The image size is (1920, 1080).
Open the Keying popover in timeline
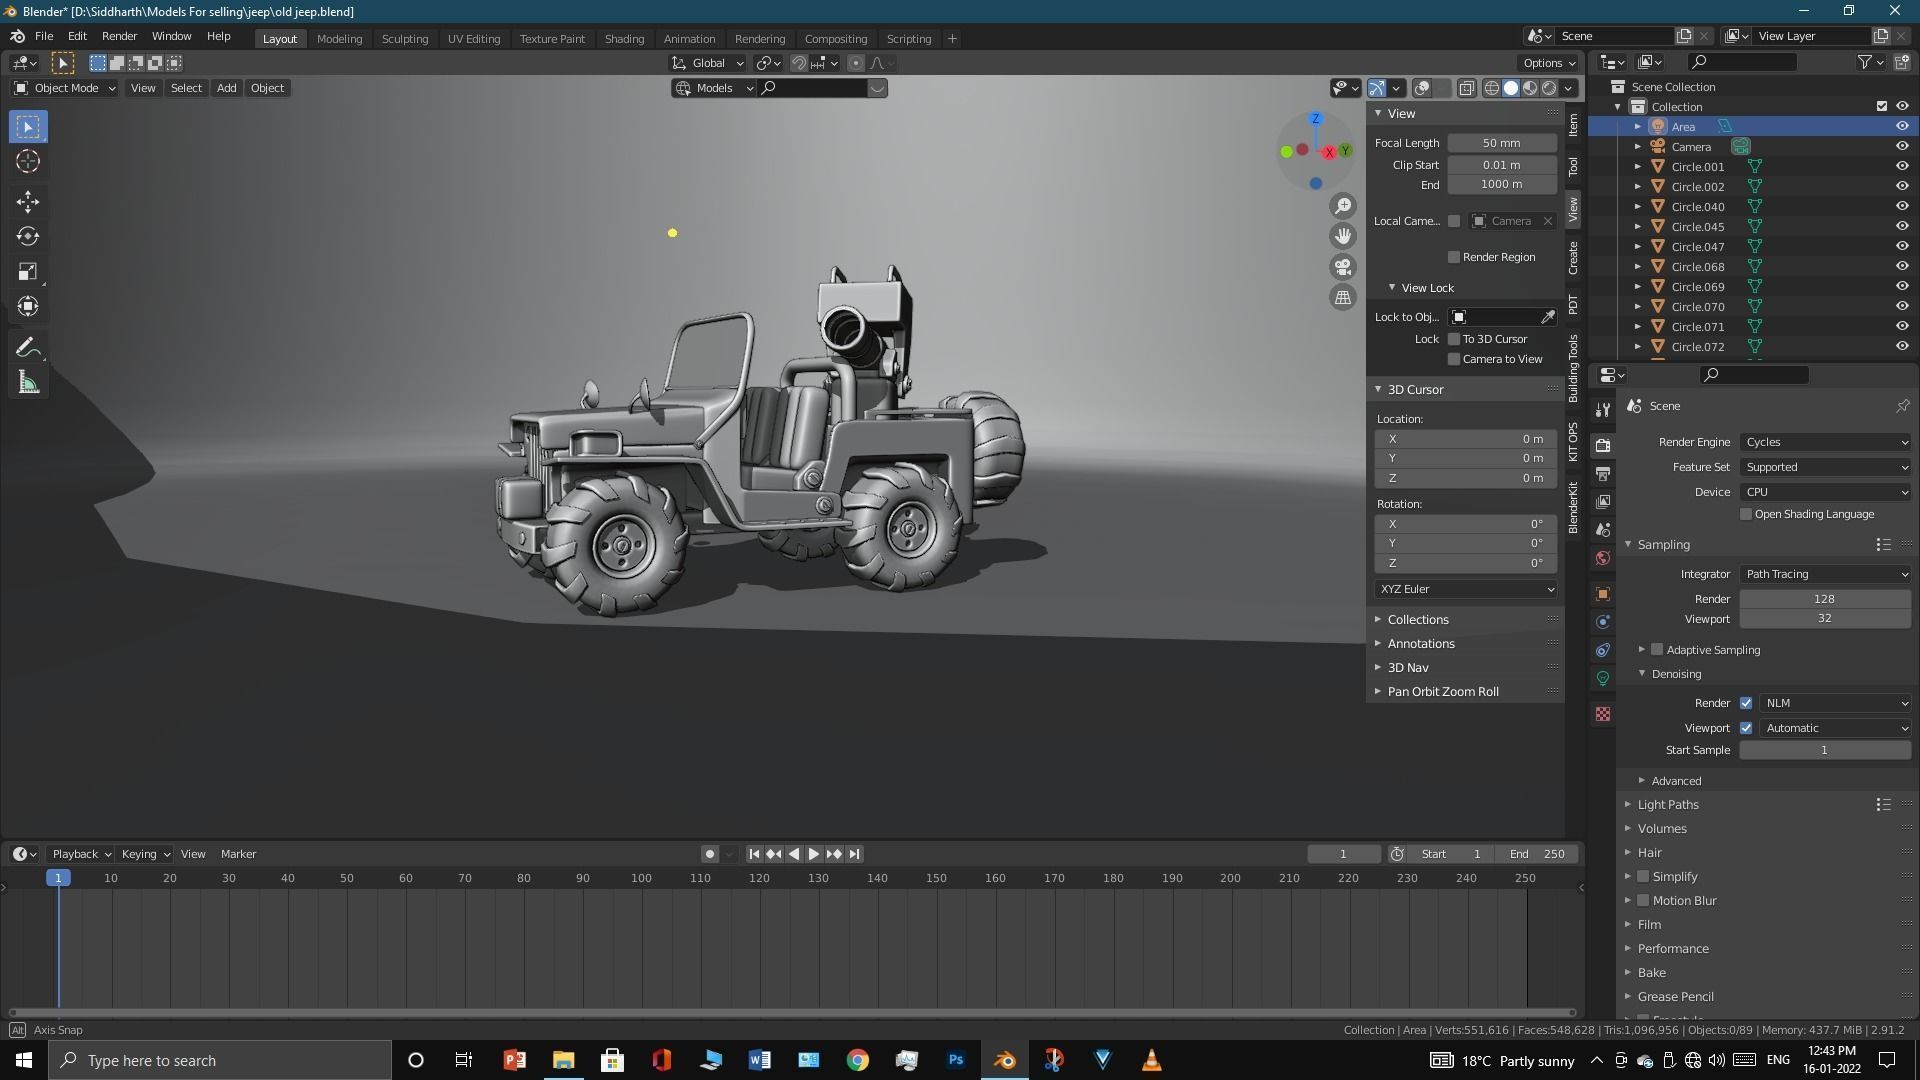click(x=145, y=854)
